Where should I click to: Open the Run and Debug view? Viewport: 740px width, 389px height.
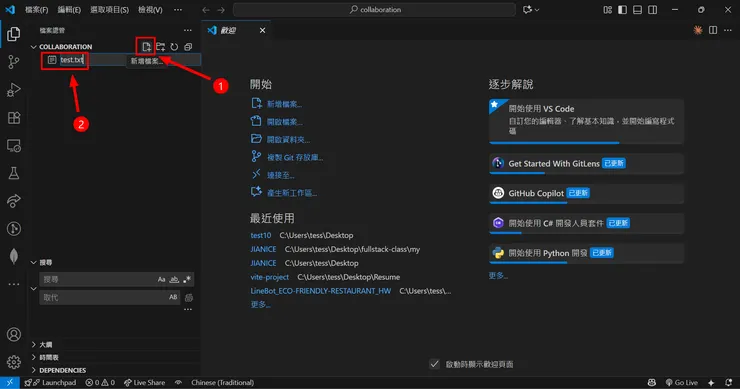pyautogui.click(x=14, y=90)
